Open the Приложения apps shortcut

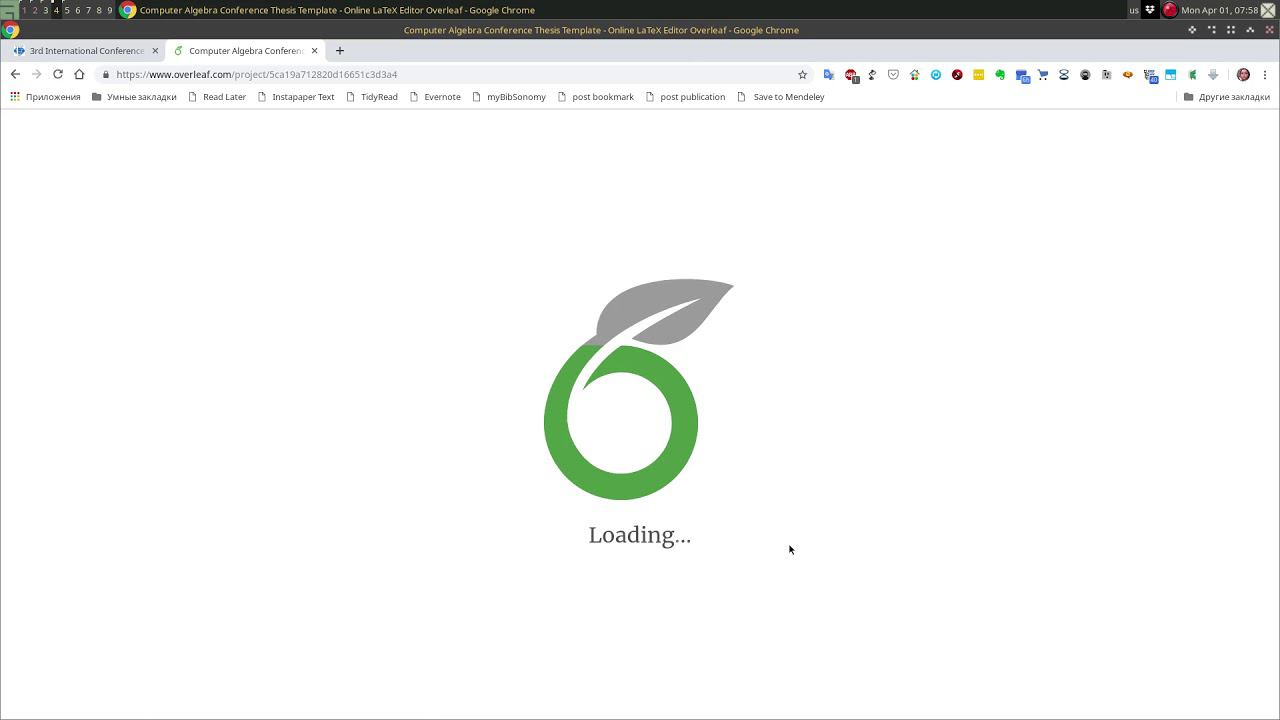pyautogui.click(x=45, y=97)
